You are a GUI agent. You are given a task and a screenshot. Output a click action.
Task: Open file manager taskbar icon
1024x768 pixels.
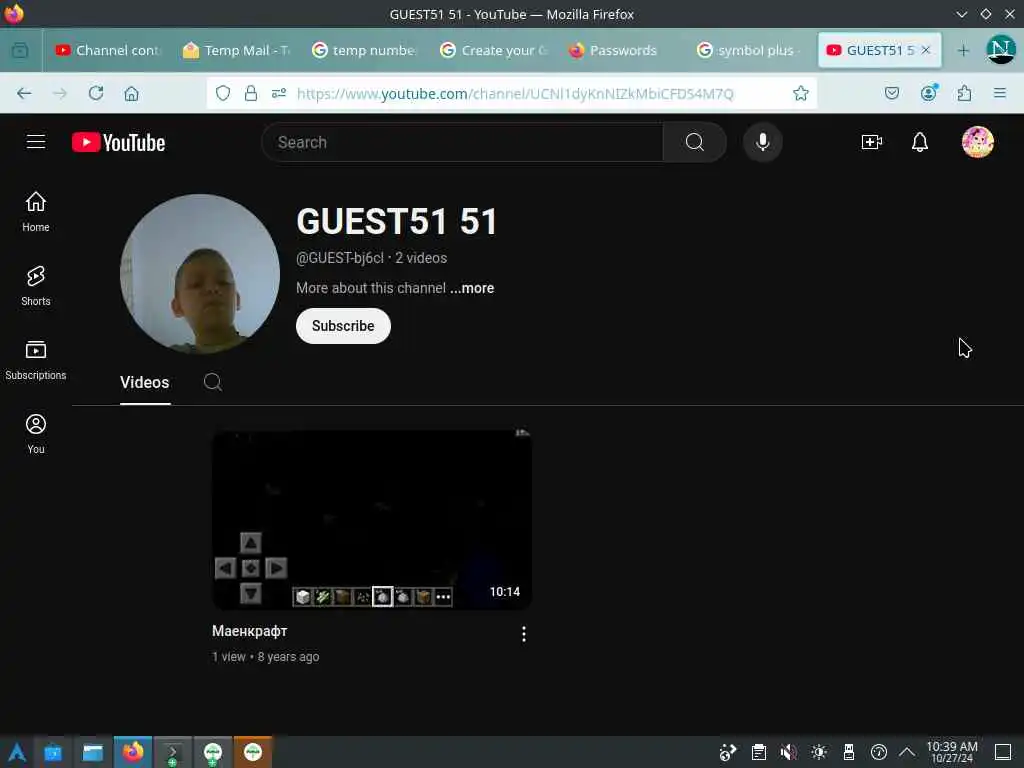pyautogui.click(x=93, y=752)
